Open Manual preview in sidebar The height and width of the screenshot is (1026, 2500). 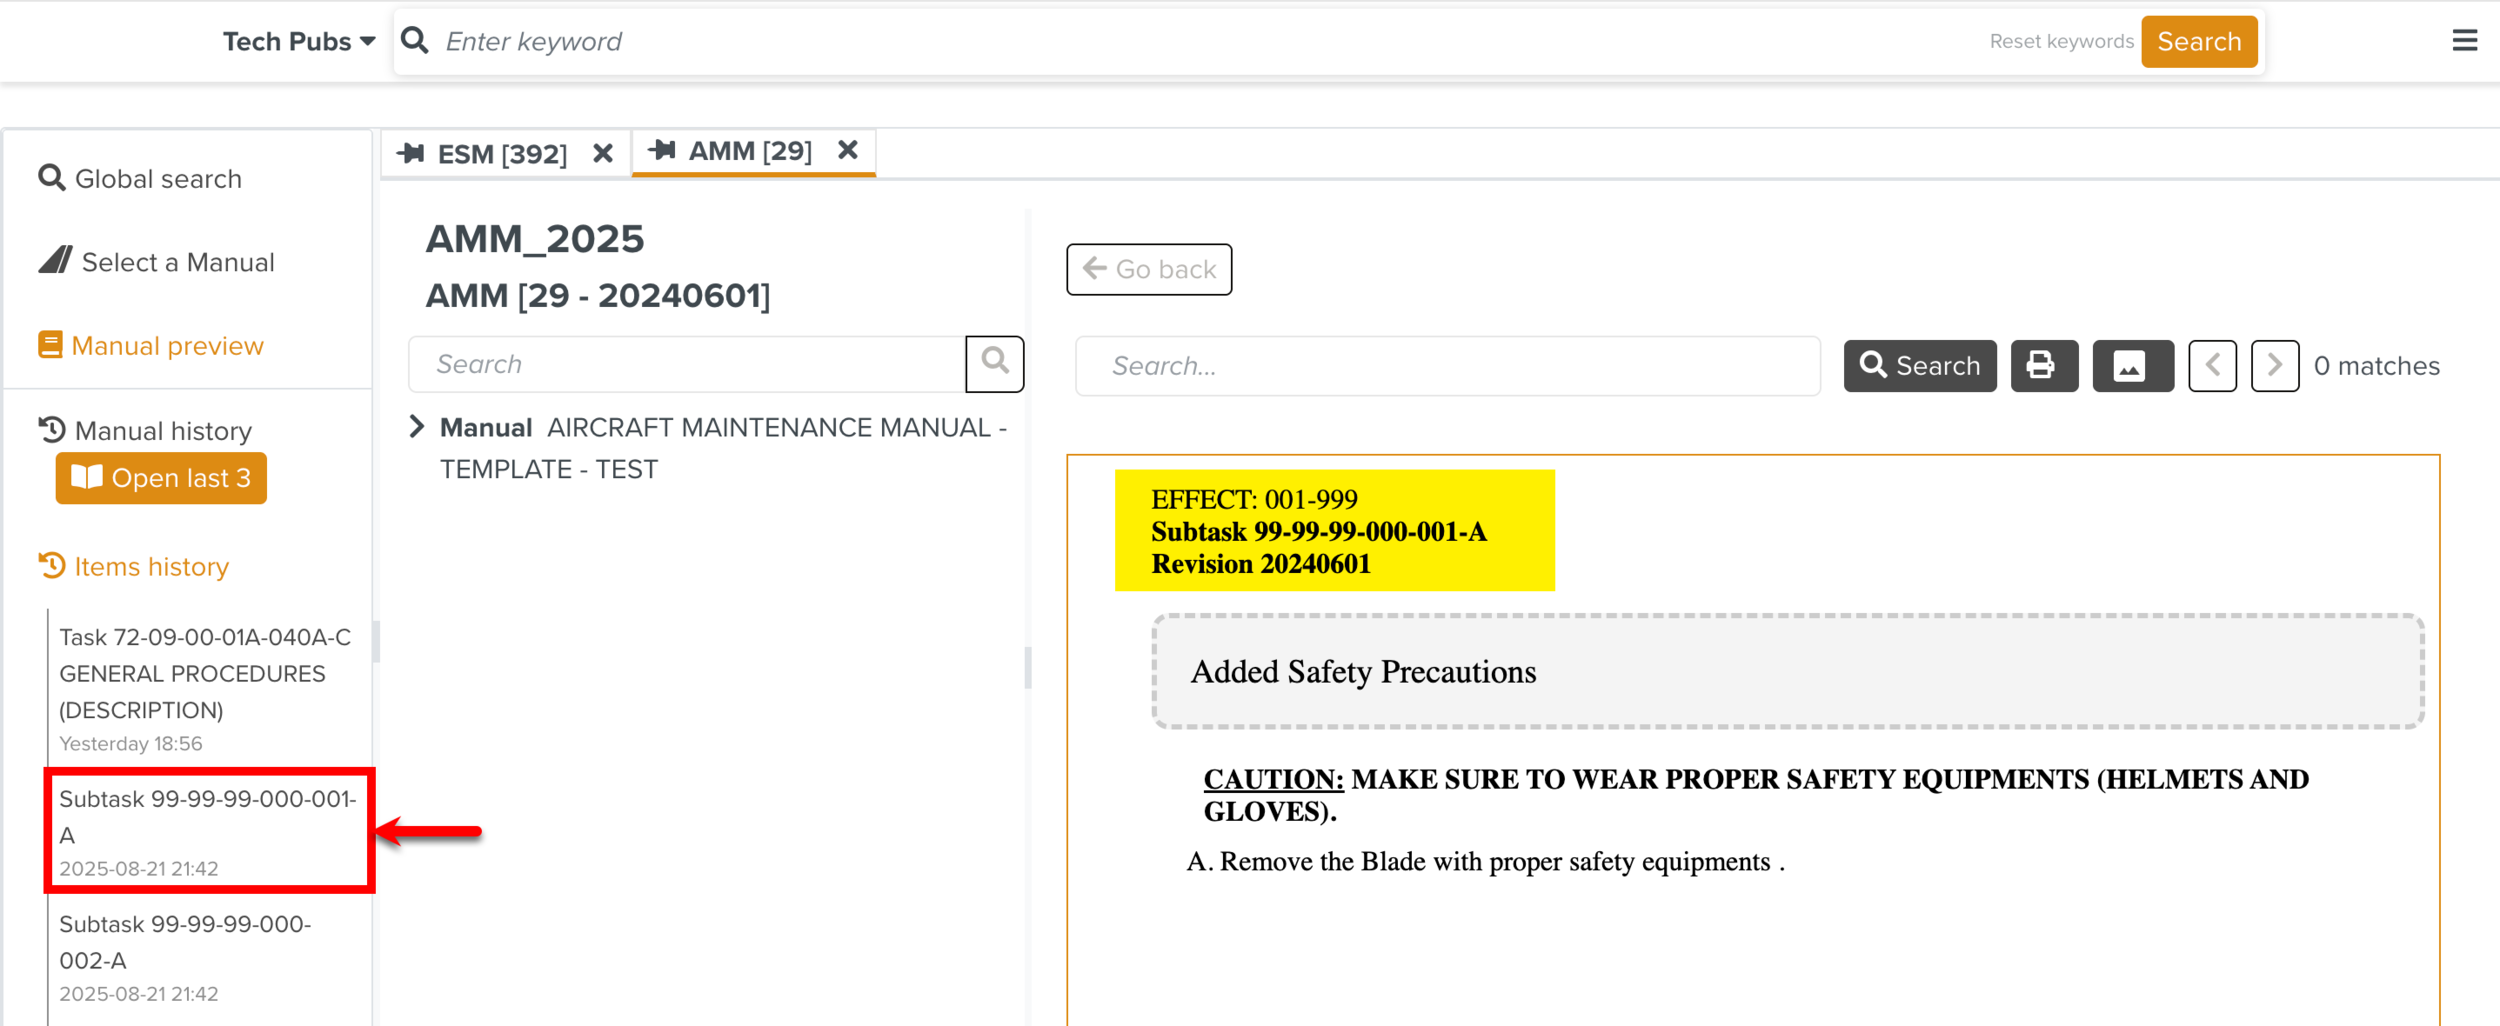(x=151, y=346)
